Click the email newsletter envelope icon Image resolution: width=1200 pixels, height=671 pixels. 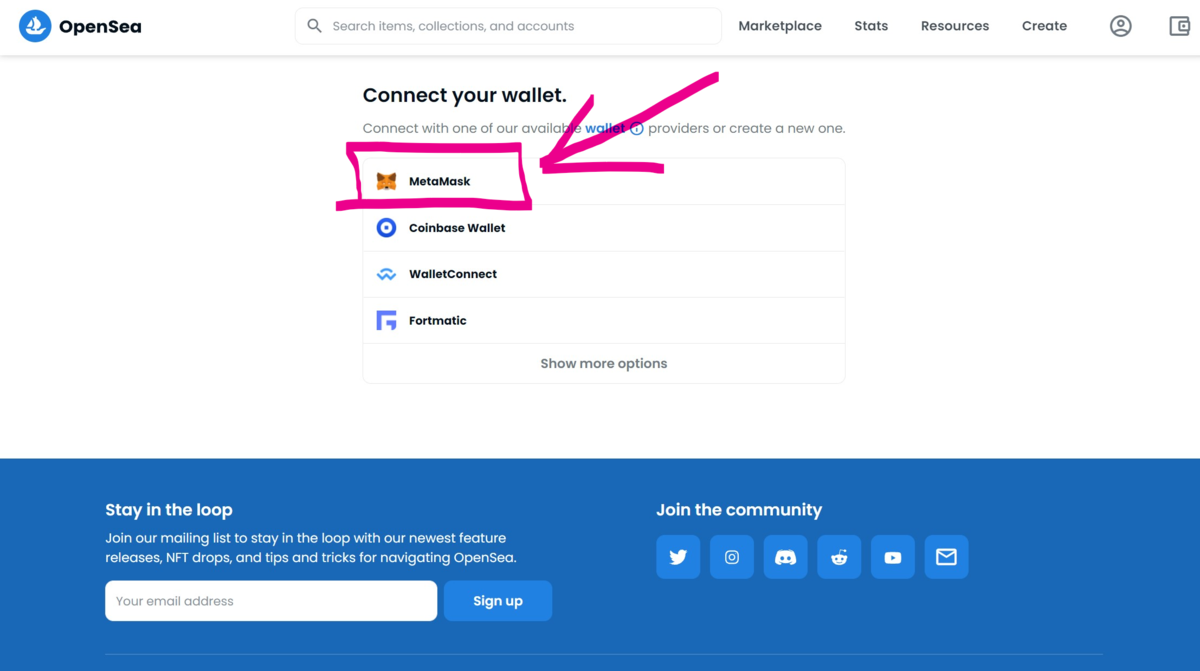click(946, 557)
